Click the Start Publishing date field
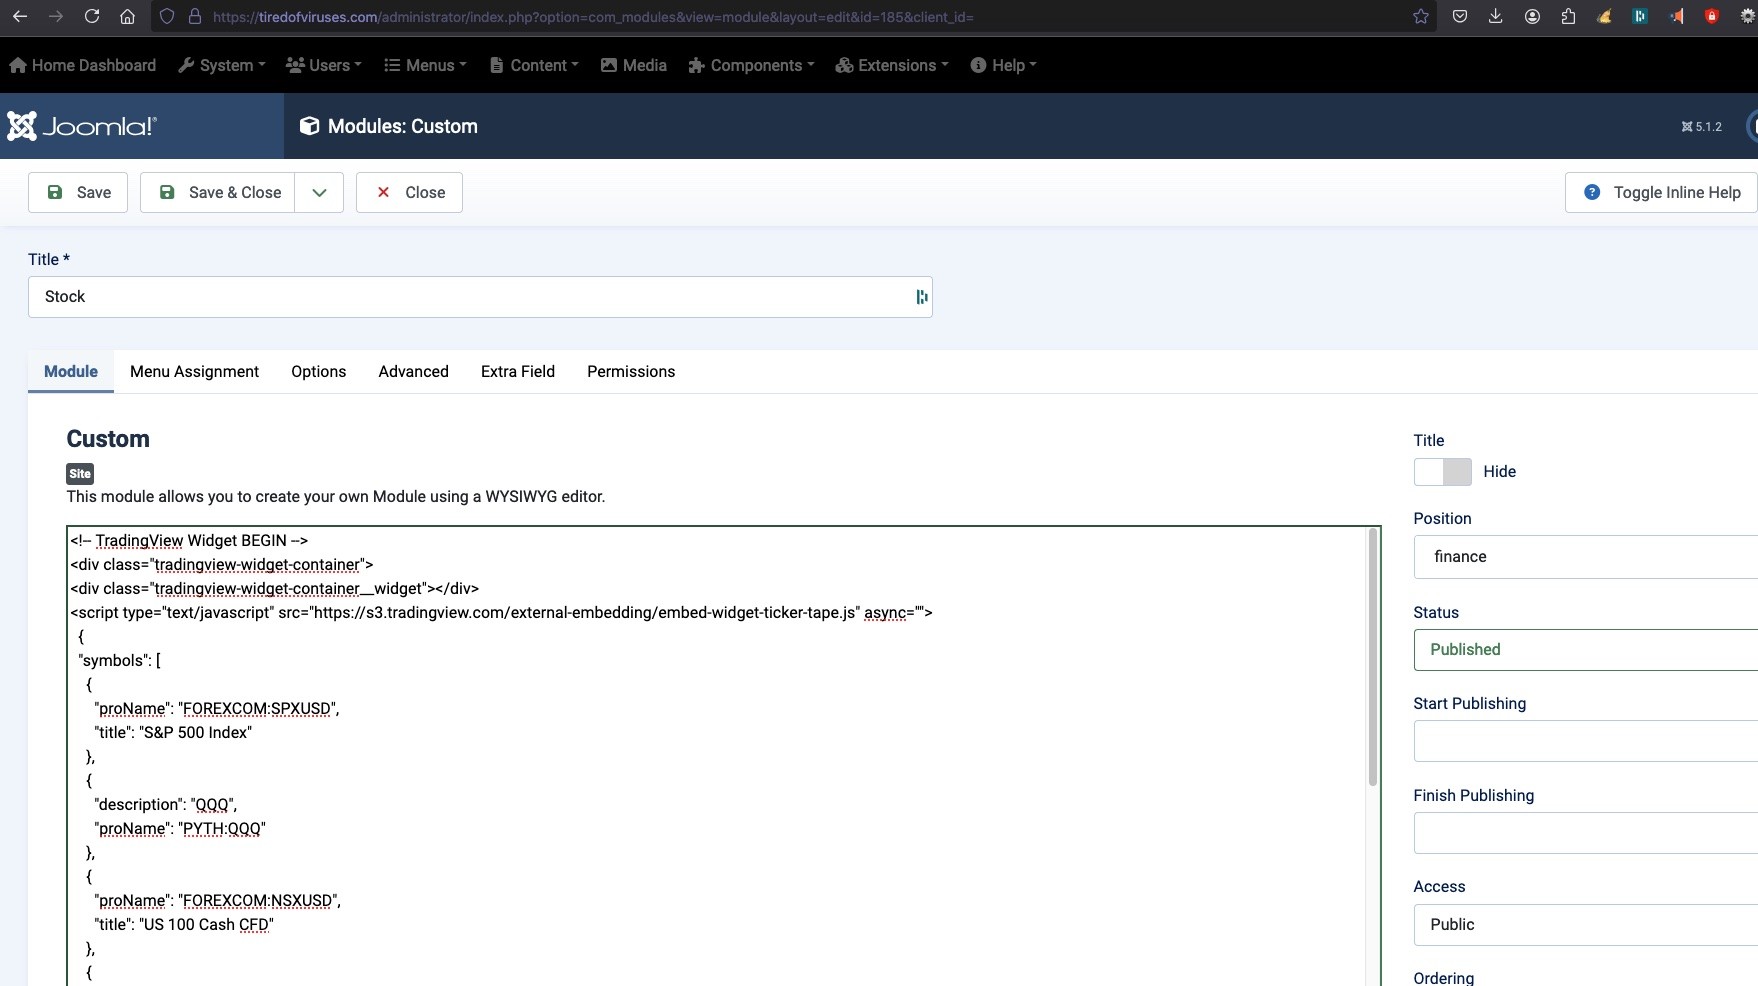 click(x=1586, y=741)
